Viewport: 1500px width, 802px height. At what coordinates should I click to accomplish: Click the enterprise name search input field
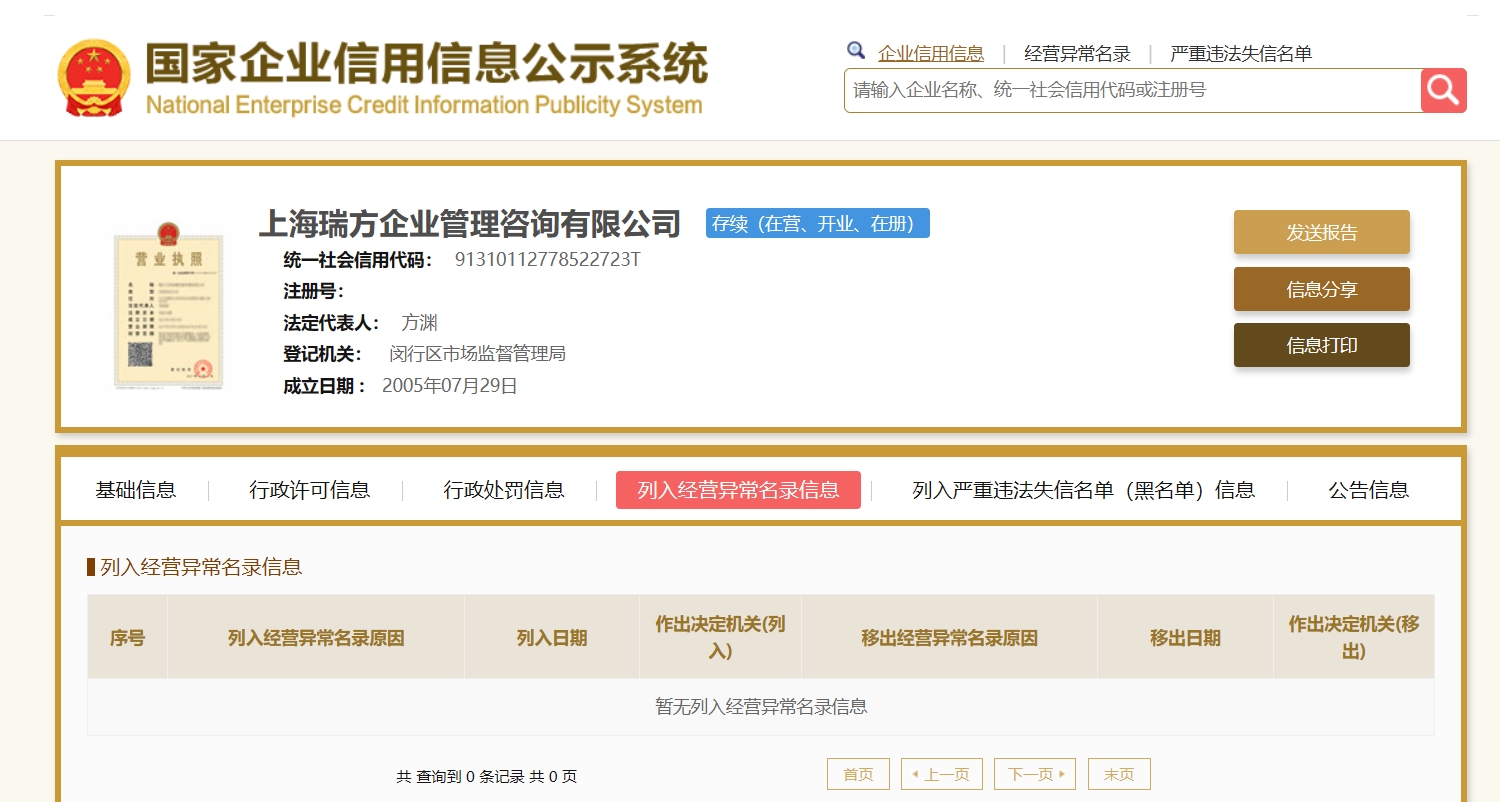pyautogui.click(x=1130, y=91)
